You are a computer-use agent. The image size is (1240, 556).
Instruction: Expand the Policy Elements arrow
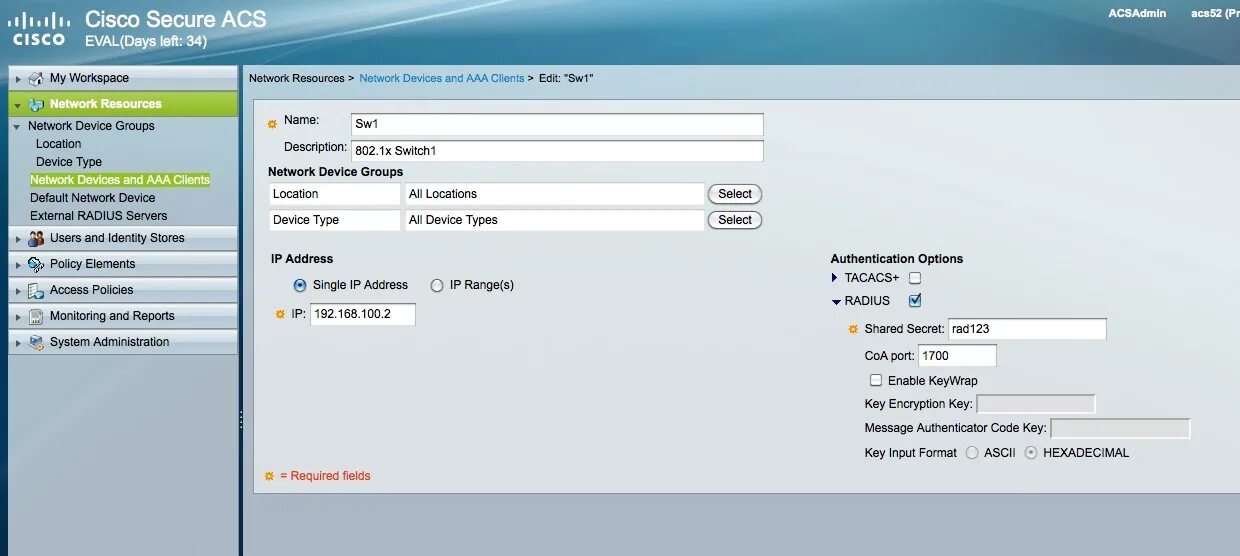tap(18, 264)
